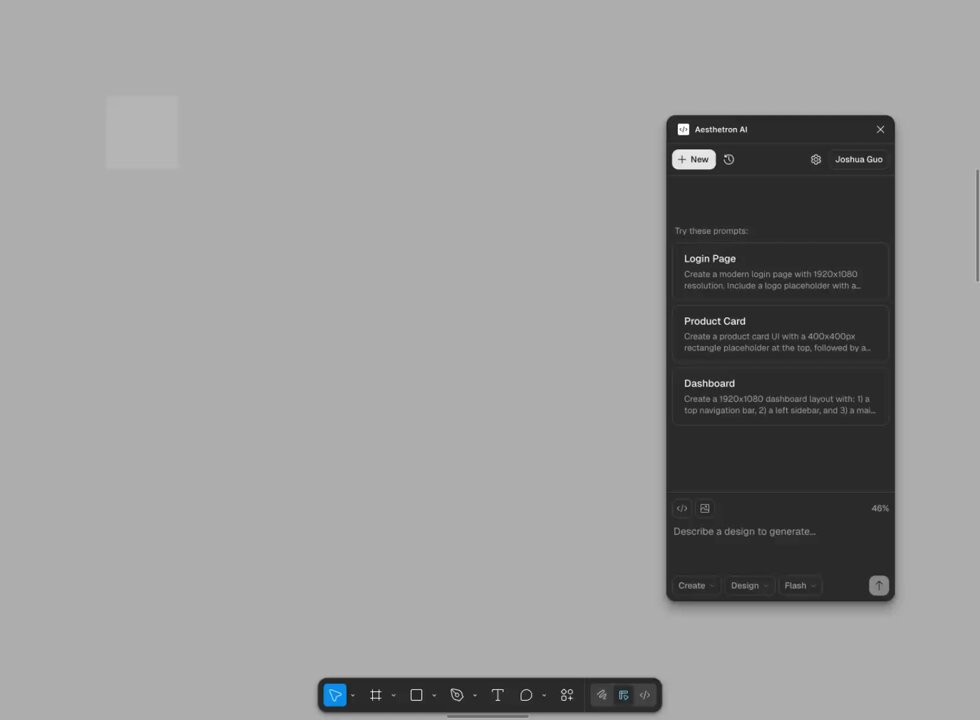Image resolution: width=980 pixels, height=720 pixels.
Task: Choose the Dashboard prompt card
Action: 780,397
